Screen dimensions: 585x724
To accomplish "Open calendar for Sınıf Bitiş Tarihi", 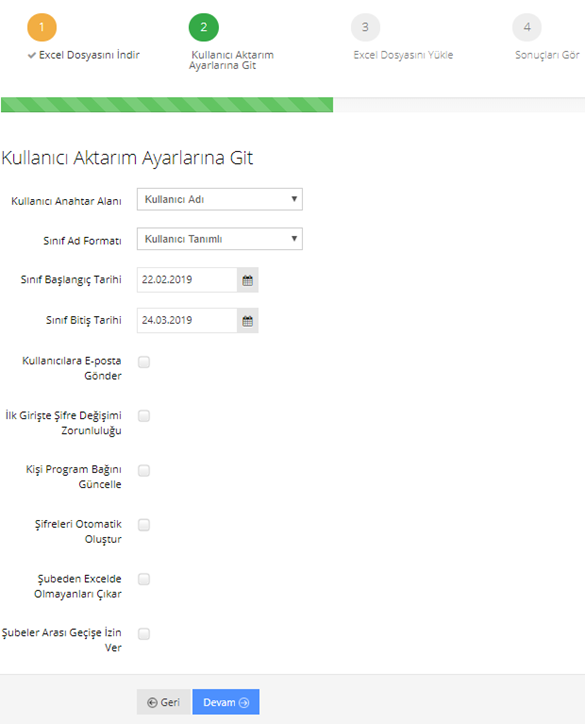I will pyautogui.click(x=247, y=320).
